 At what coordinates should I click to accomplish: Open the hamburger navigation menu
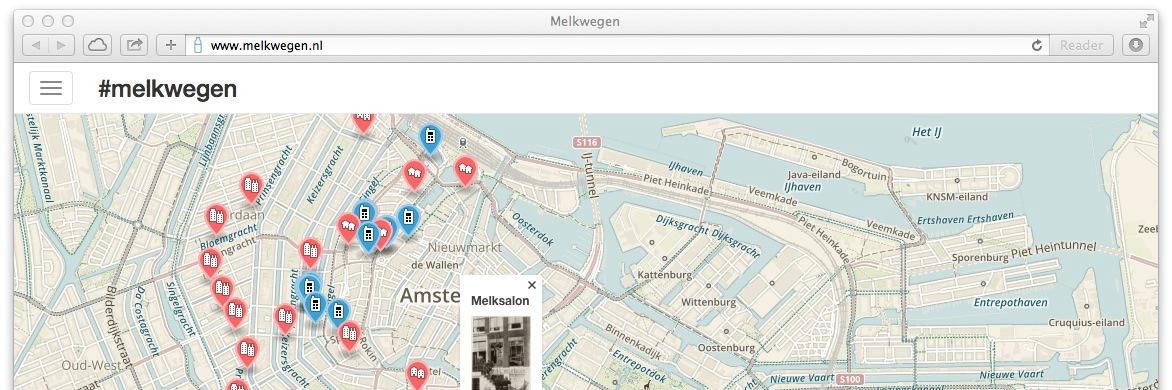[x=51, y=88]
